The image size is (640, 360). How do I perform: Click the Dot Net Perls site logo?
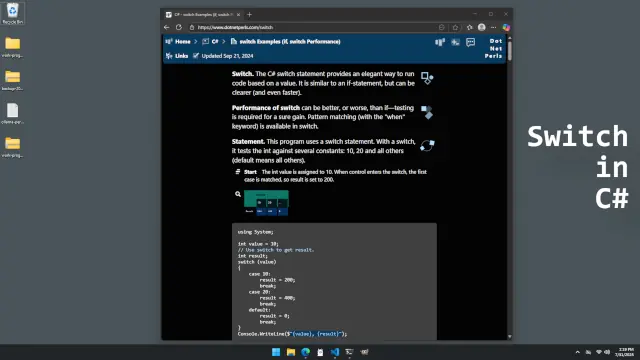click(x=494, y=48)
